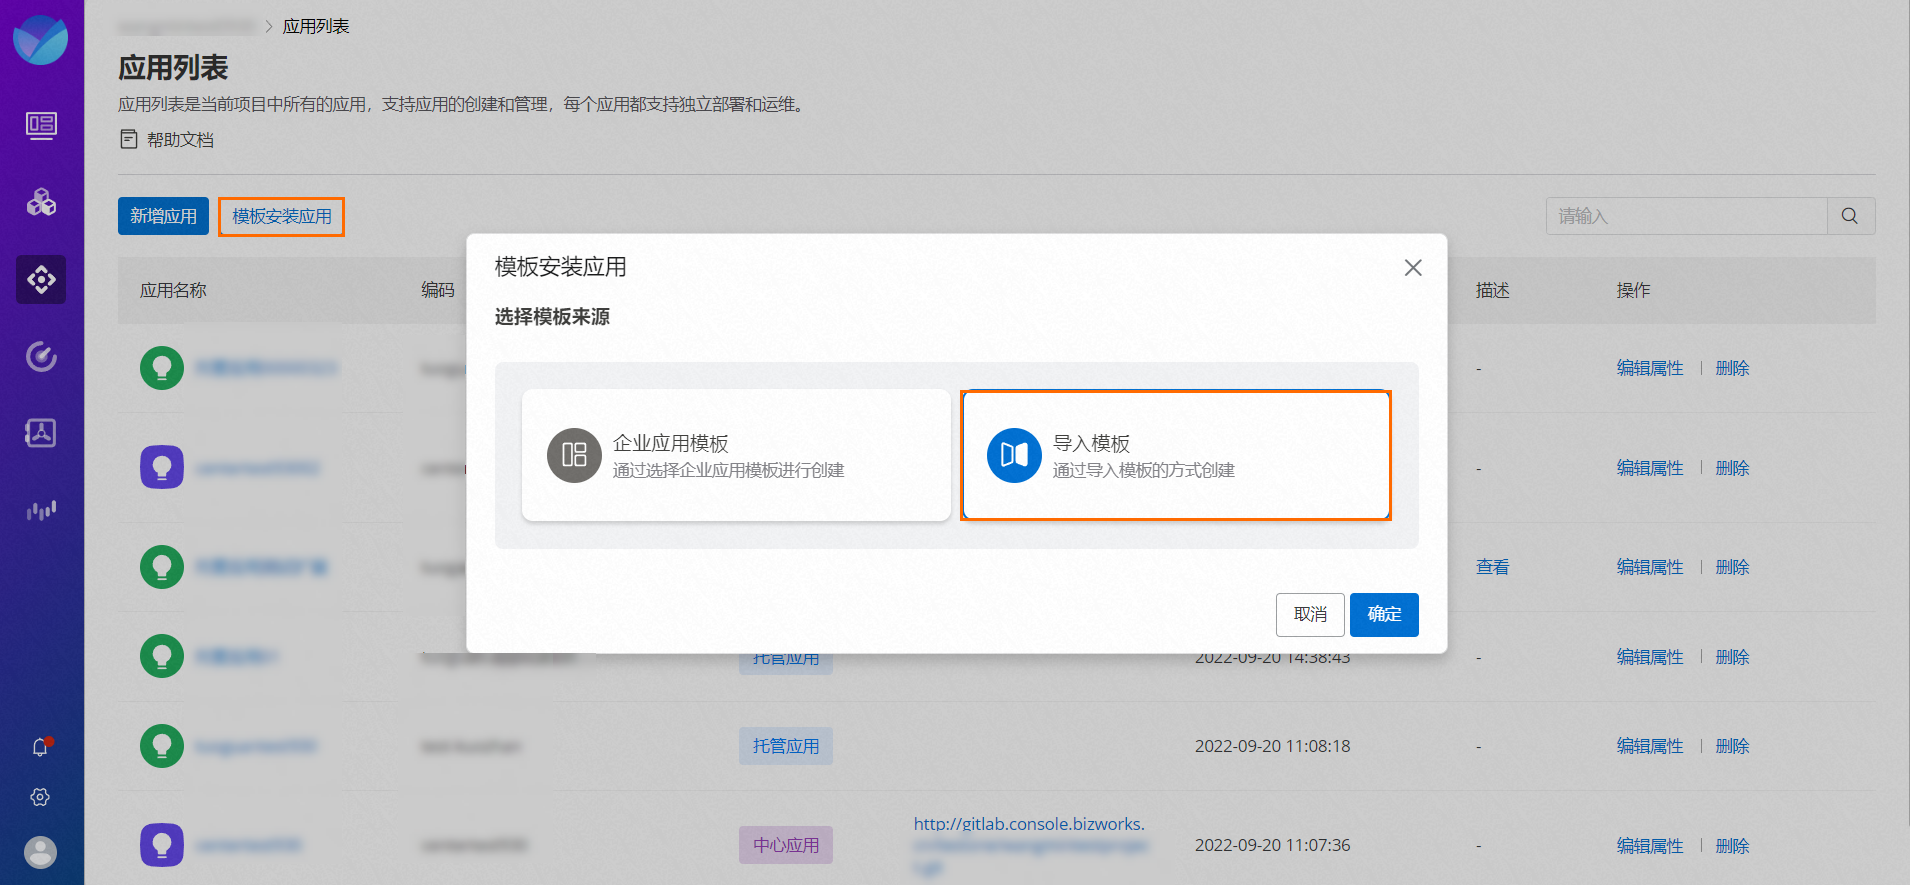Click 查看 in the 描述 column
The height and width of the screenshot is (885, 1910).
point(1493,567)
